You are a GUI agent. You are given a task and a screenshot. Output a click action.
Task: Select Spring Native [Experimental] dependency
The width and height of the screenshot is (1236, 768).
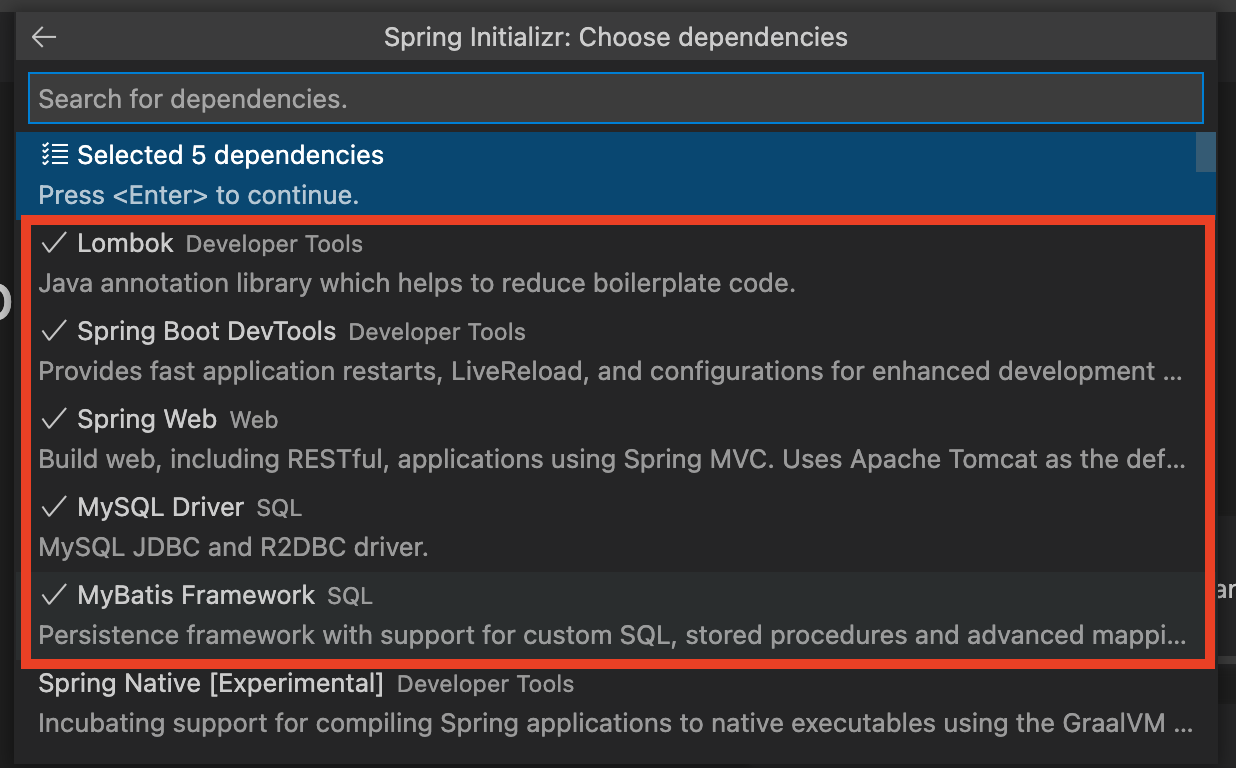[x=617, y=704]
